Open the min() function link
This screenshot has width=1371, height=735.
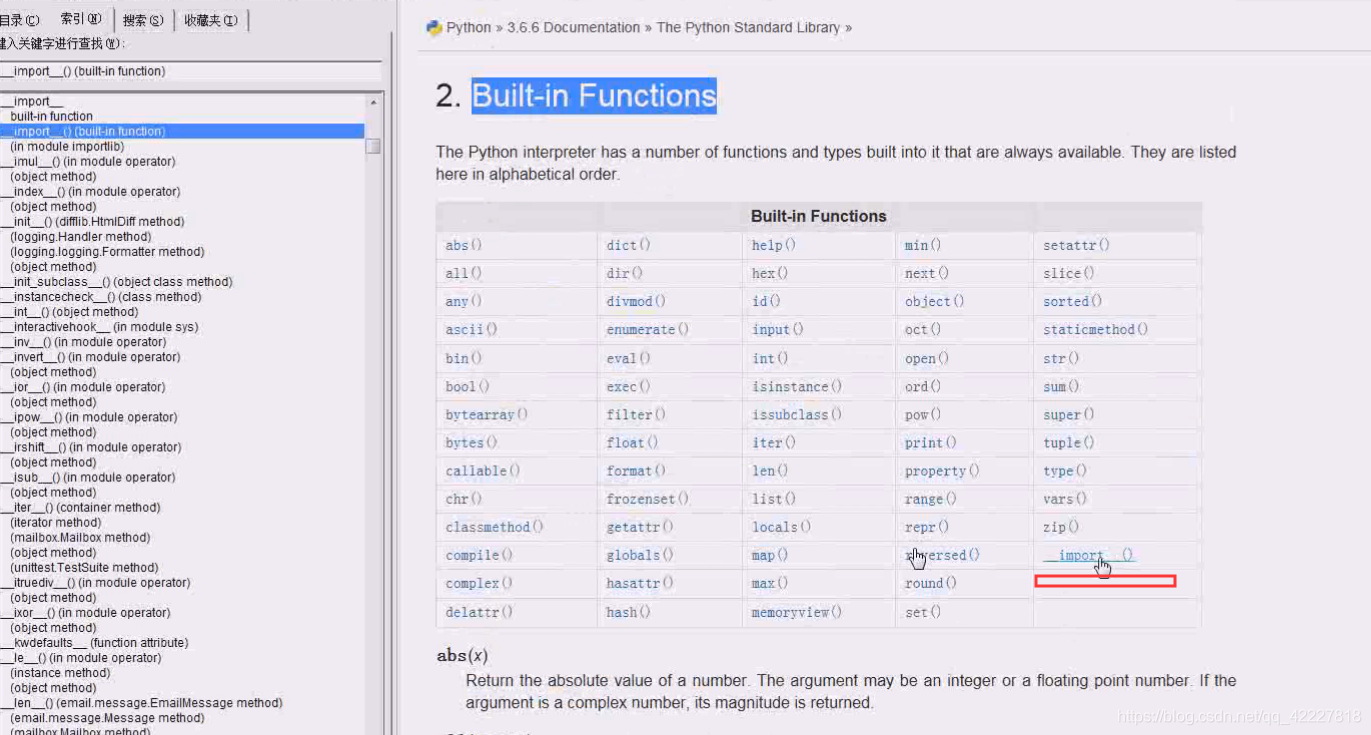point(923,245)
